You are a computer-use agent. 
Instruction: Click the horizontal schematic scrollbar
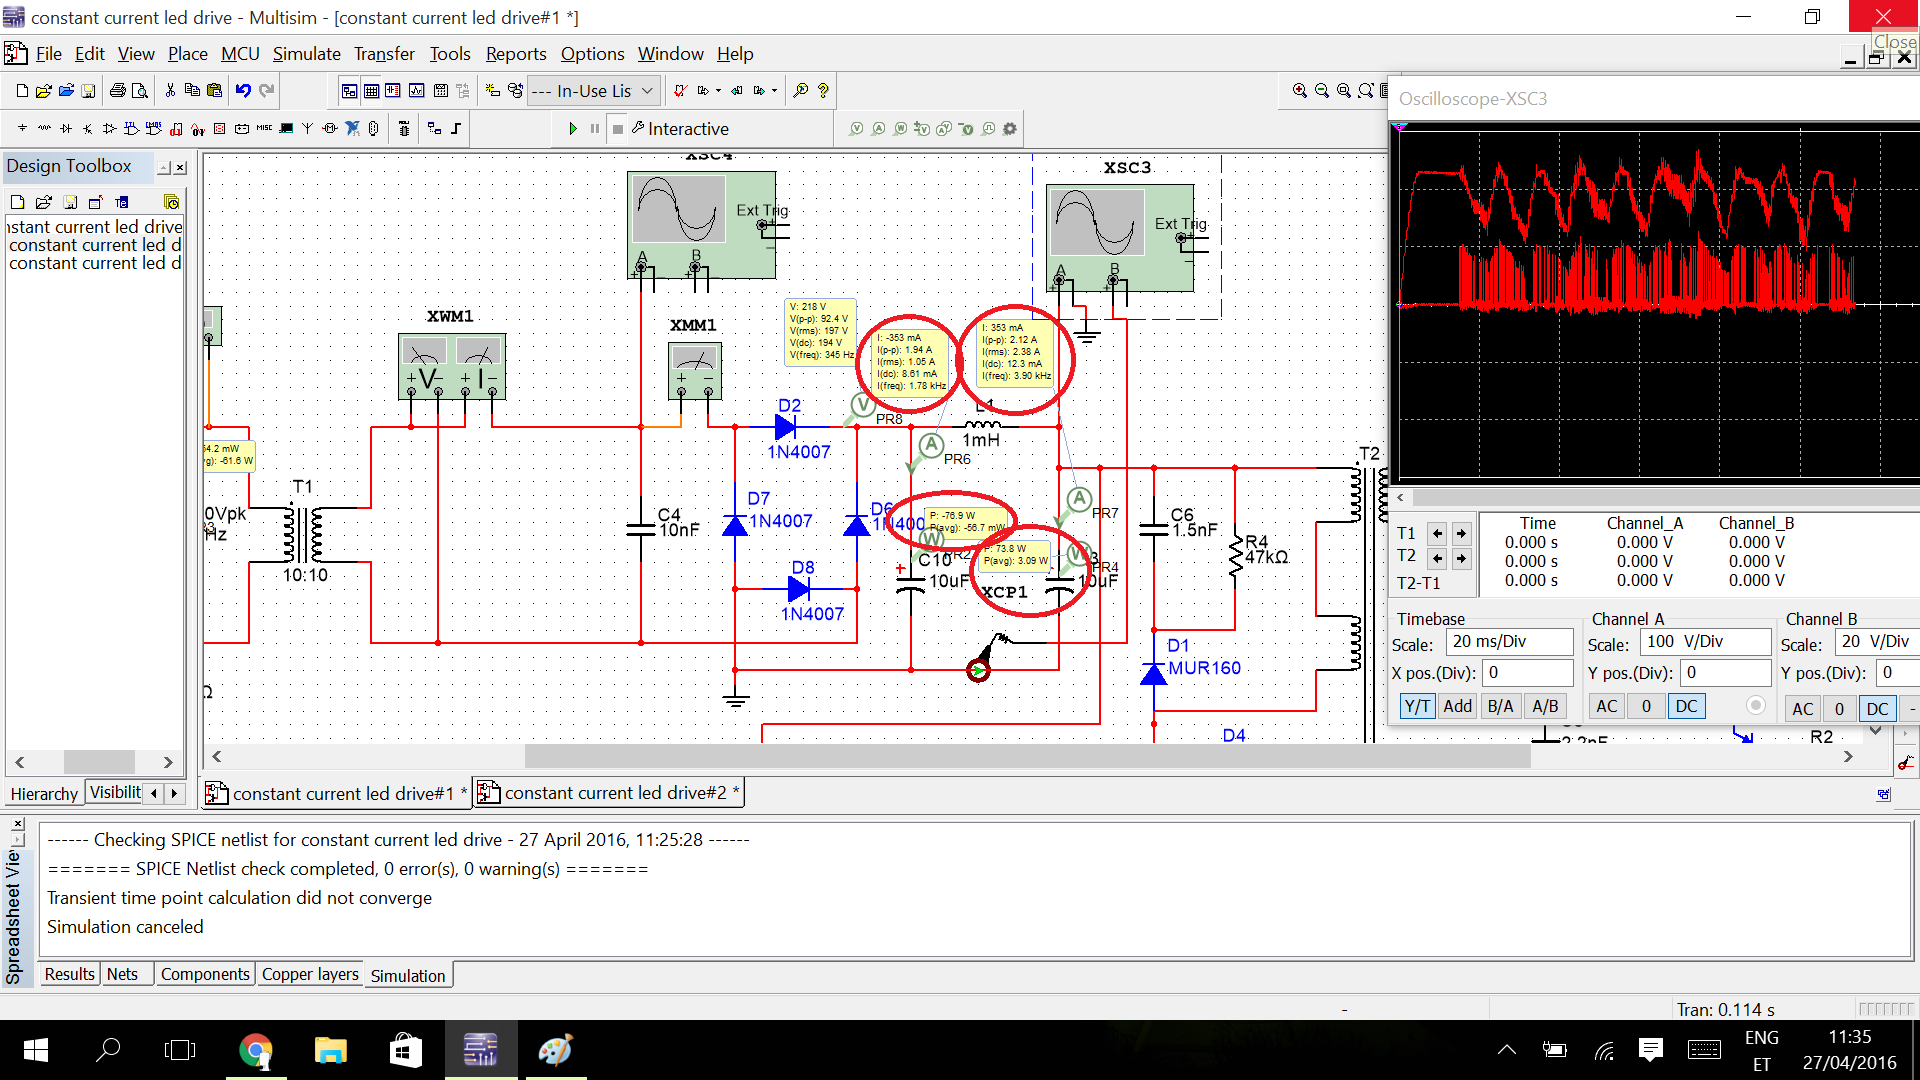point(1027,757)
